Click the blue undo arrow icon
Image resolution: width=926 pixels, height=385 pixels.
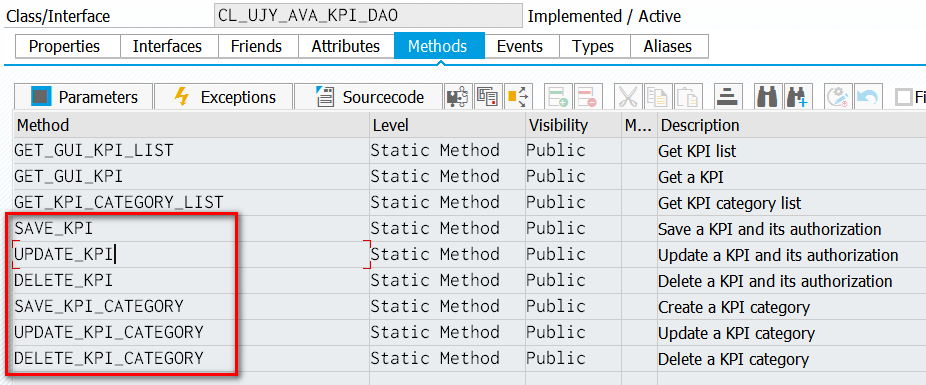click(x=867, y=97)
